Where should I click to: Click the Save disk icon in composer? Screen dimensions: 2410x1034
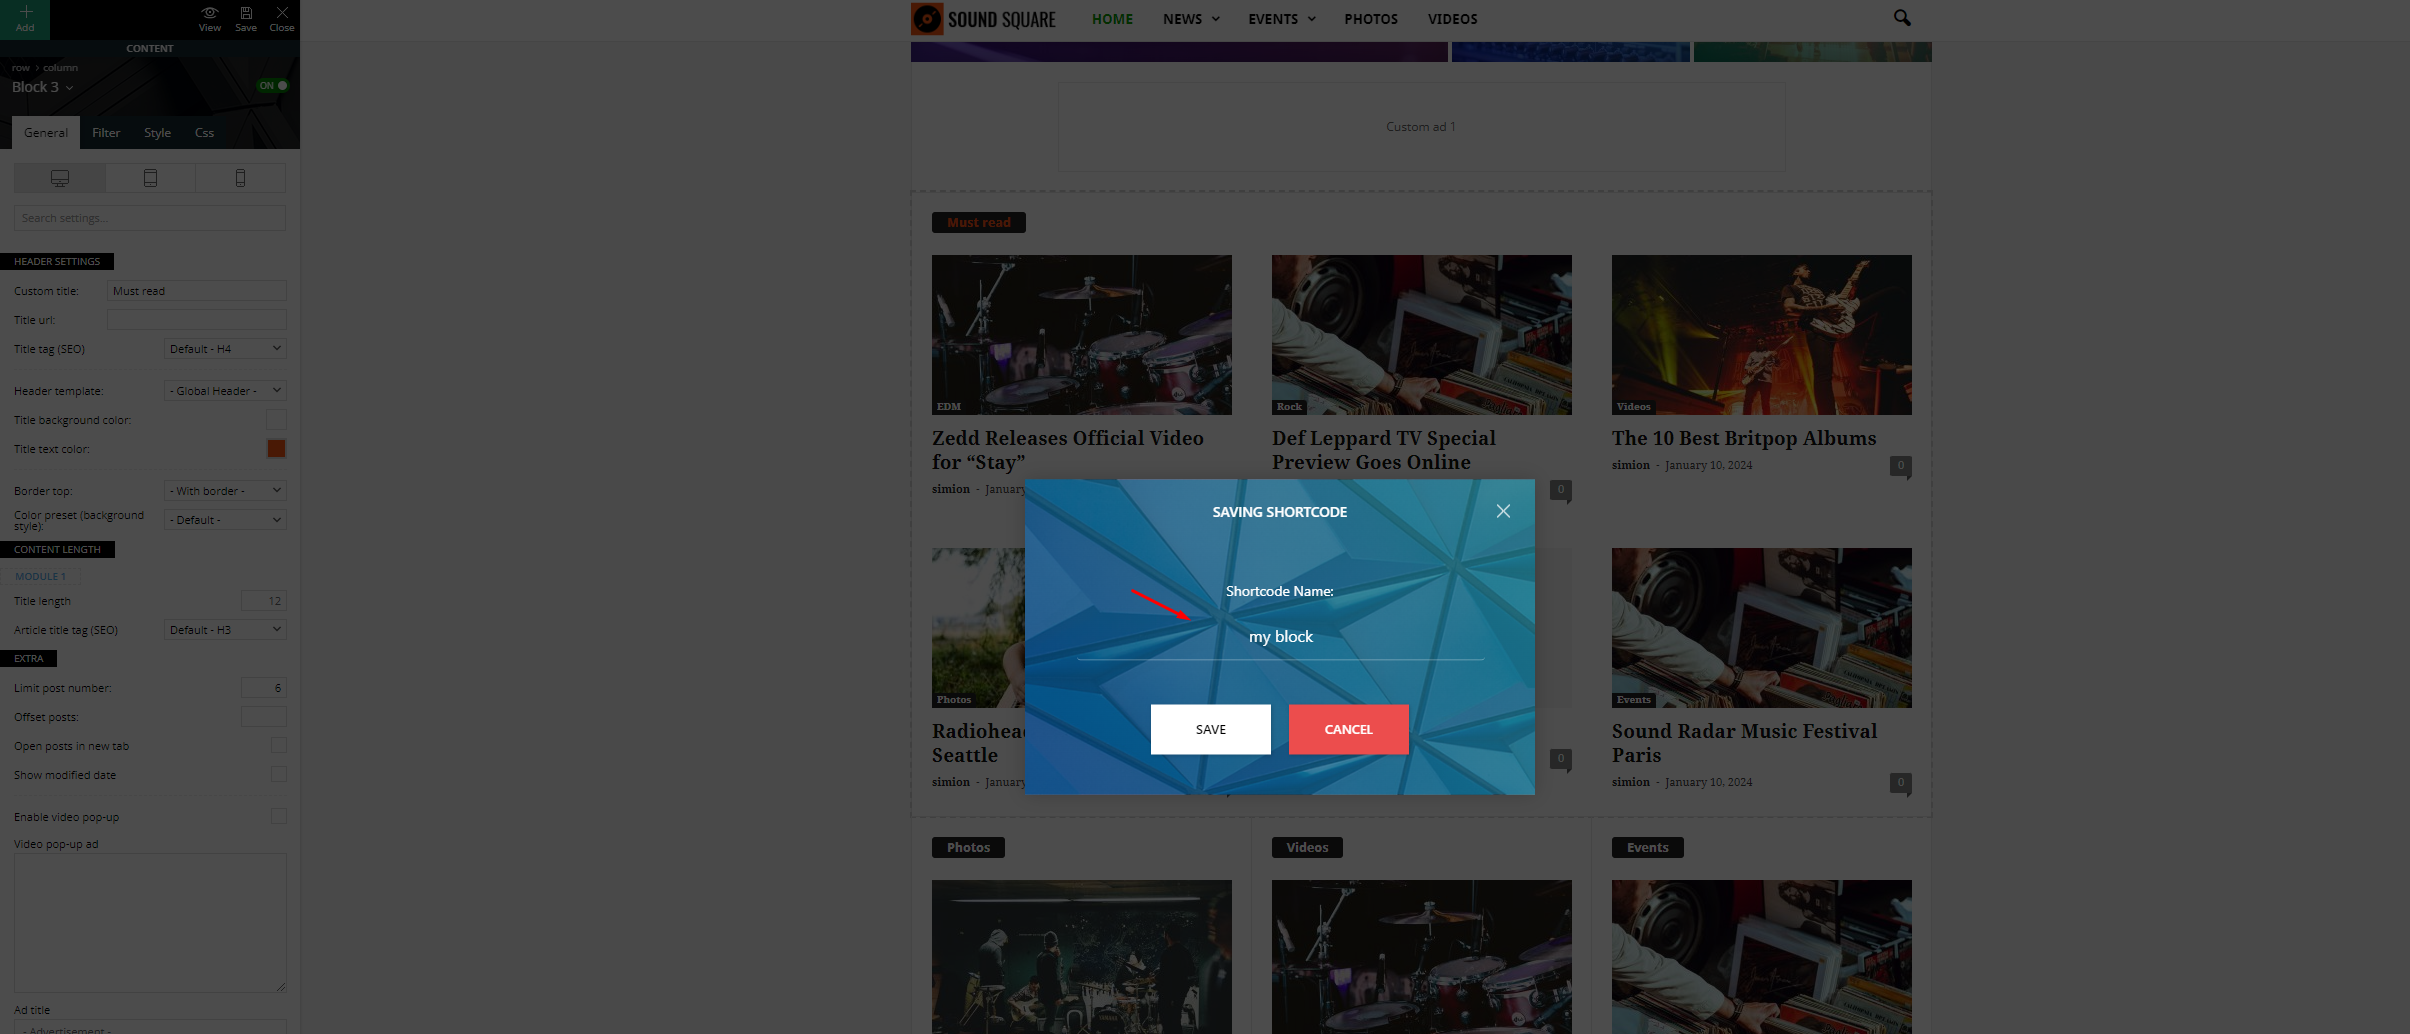pos(246,13)
